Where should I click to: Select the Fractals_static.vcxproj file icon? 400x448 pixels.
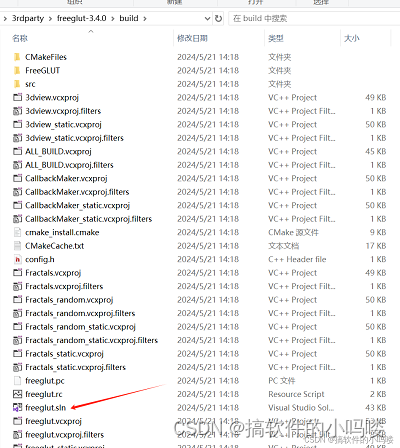coord(17,354)
